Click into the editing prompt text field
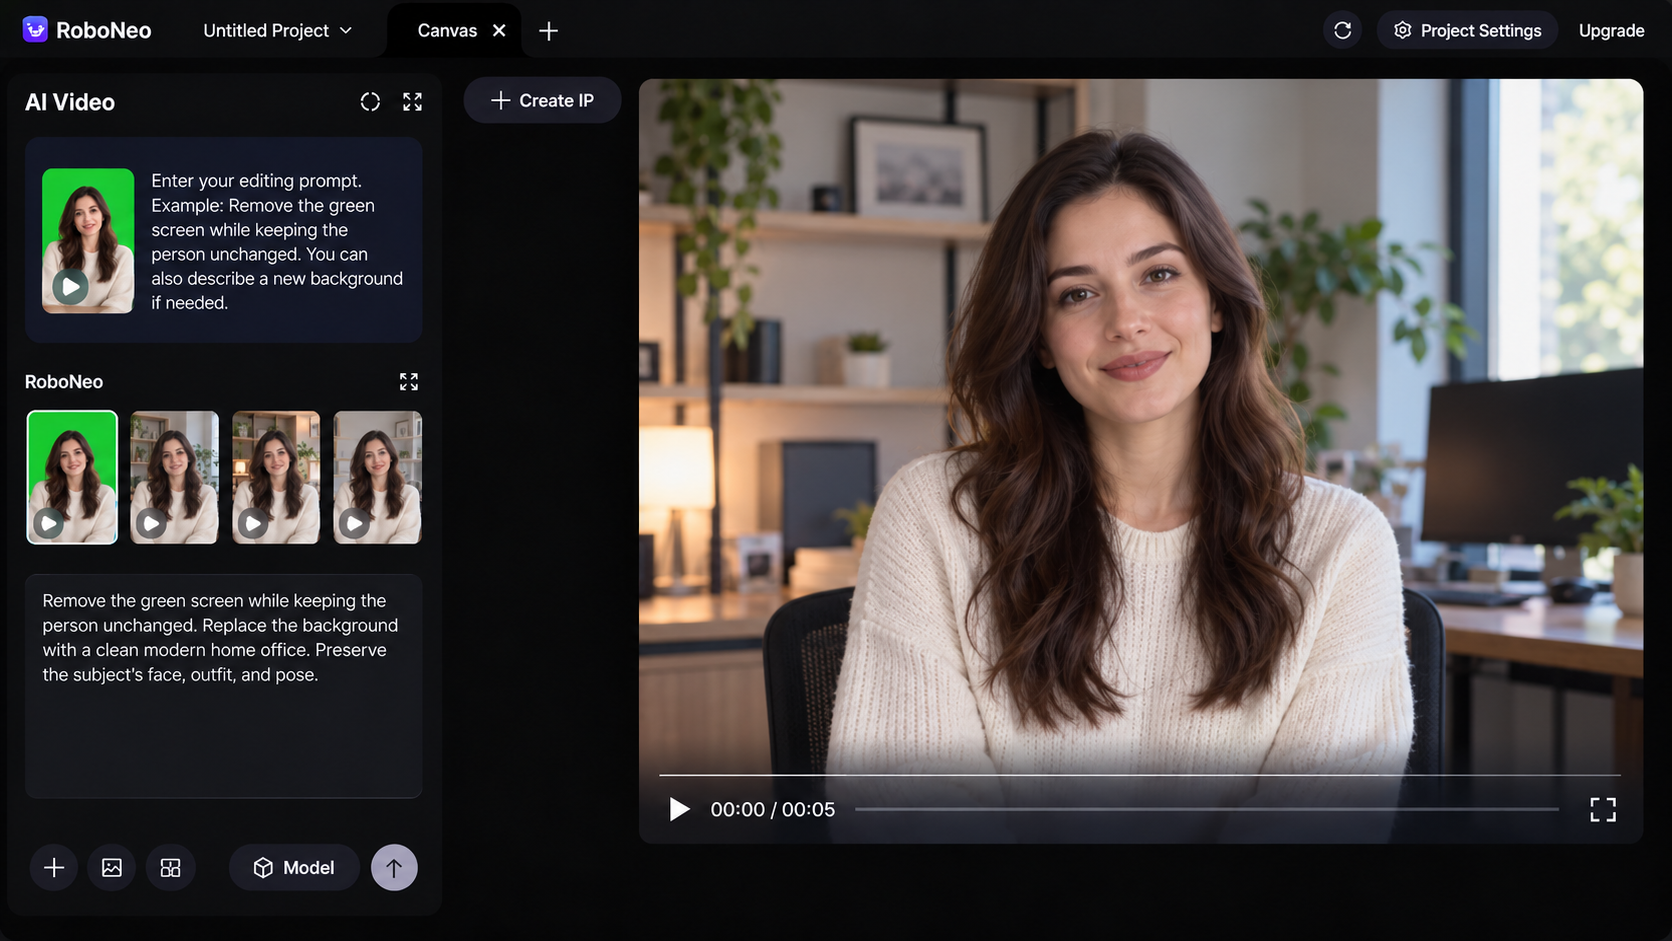 click(224, 686)
